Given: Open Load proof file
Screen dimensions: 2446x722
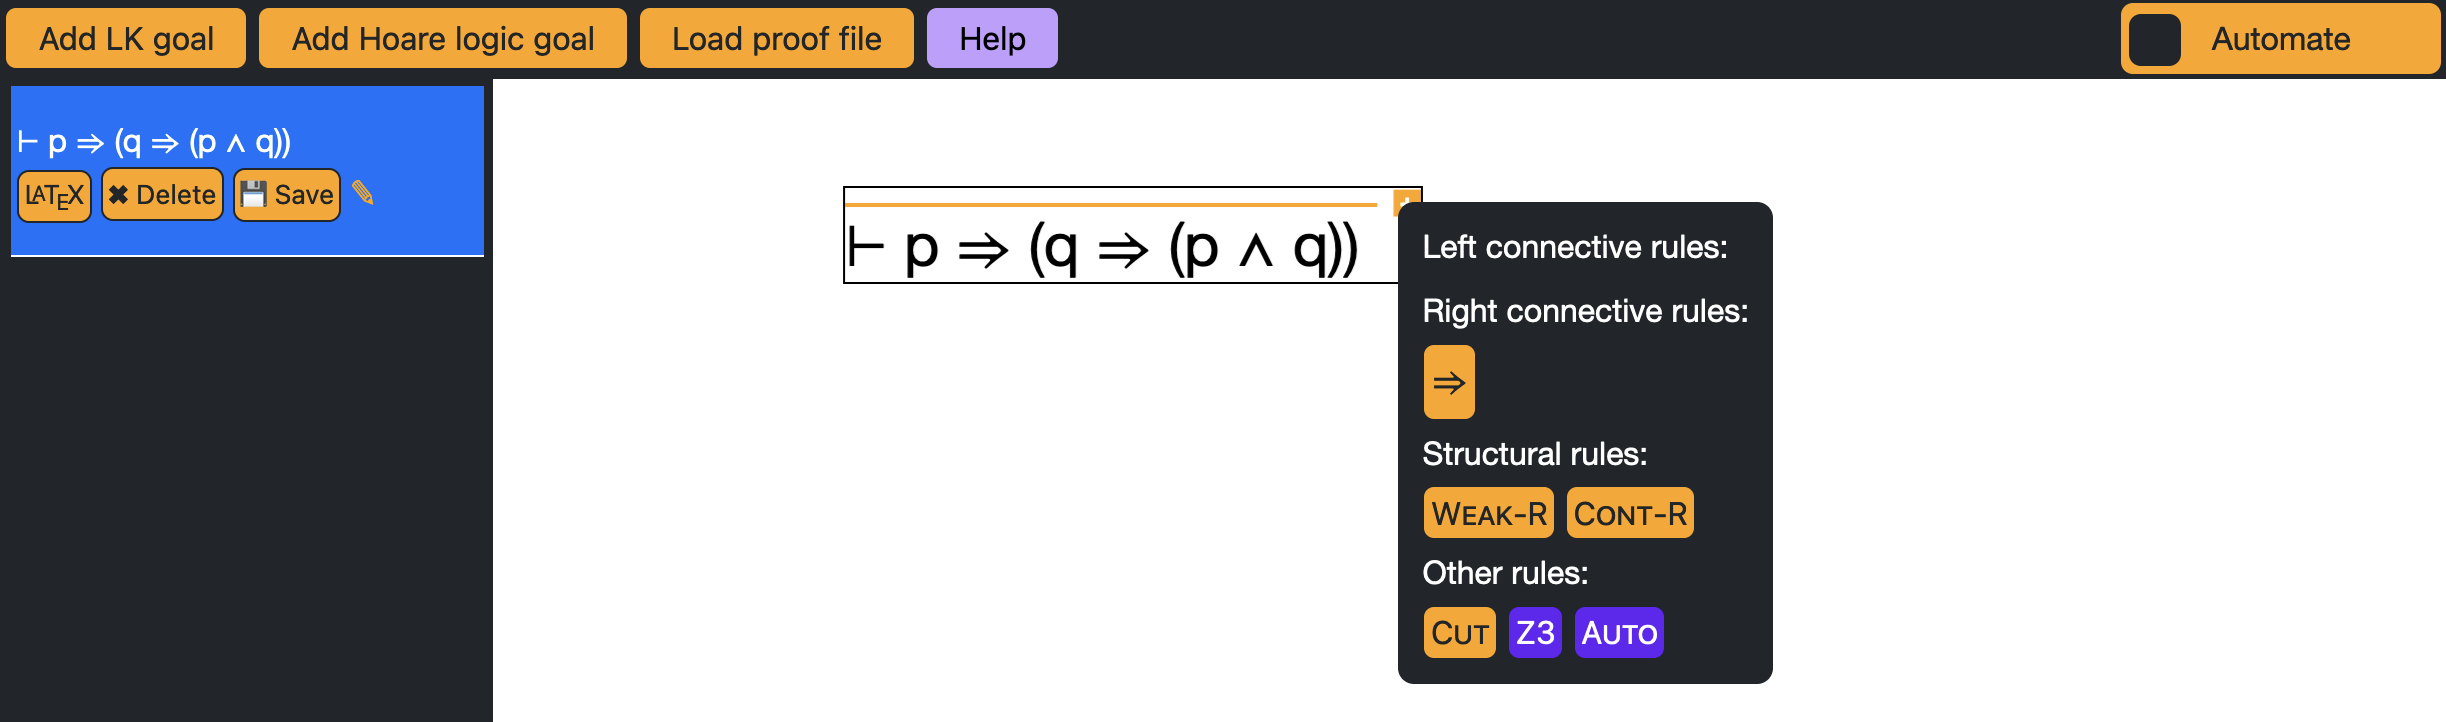Looking at the screenshot, I should coord(776,39).
